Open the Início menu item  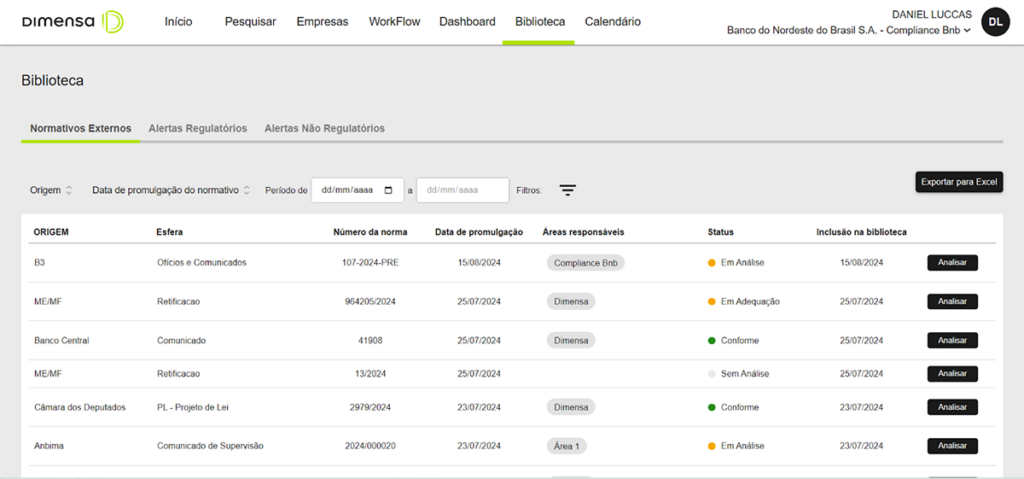(178, 22)
